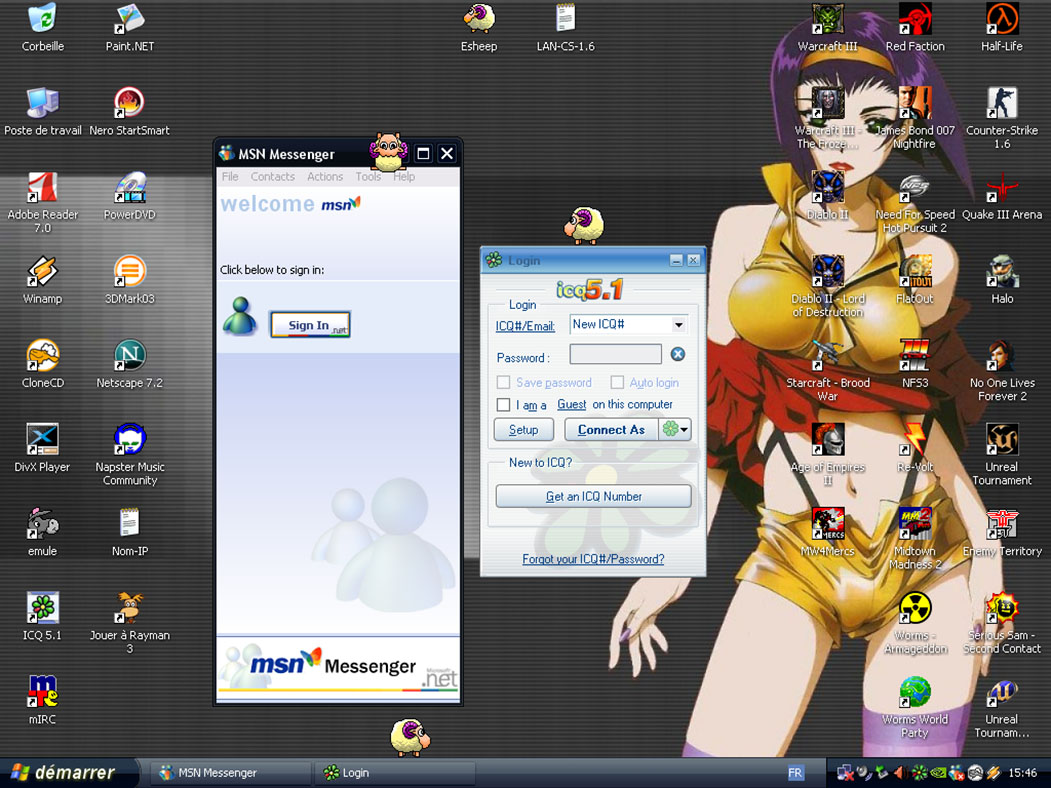Open Help menu in MSN Messenger
This screenshot has width=1051, height=788.
pos(404,176)
